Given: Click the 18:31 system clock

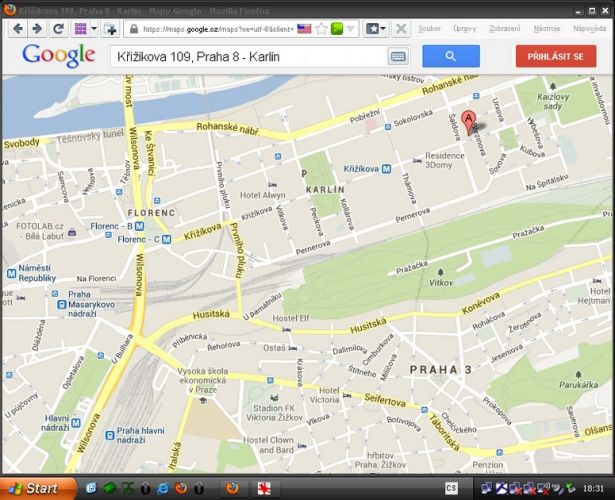Looking at the screenshot, I should coord(593,488).
